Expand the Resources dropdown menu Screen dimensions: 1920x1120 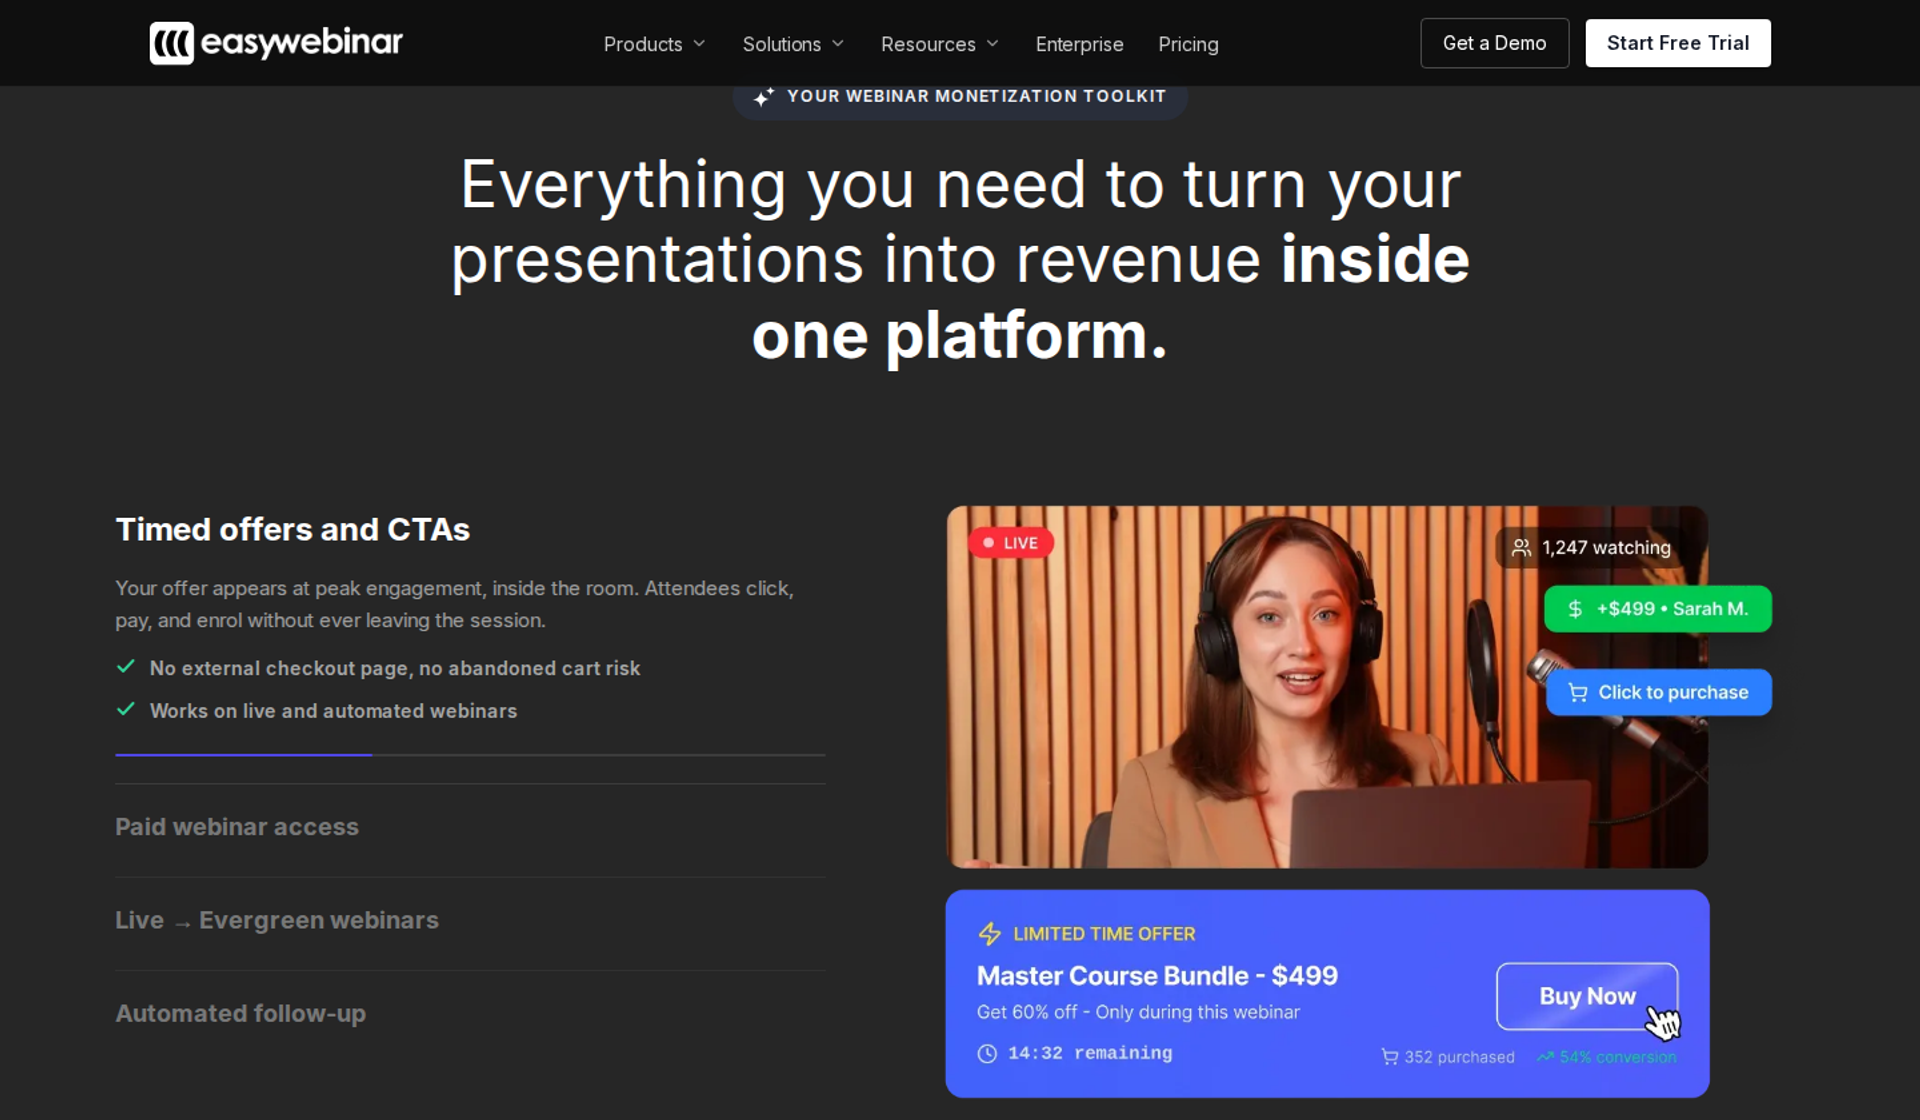point(939,44)
